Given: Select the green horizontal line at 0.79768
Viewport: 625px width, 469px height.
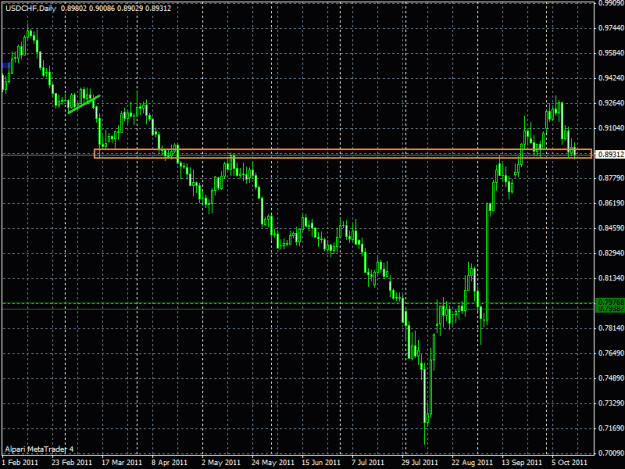Looking at the screenshot, I should (x=298, y=303).
